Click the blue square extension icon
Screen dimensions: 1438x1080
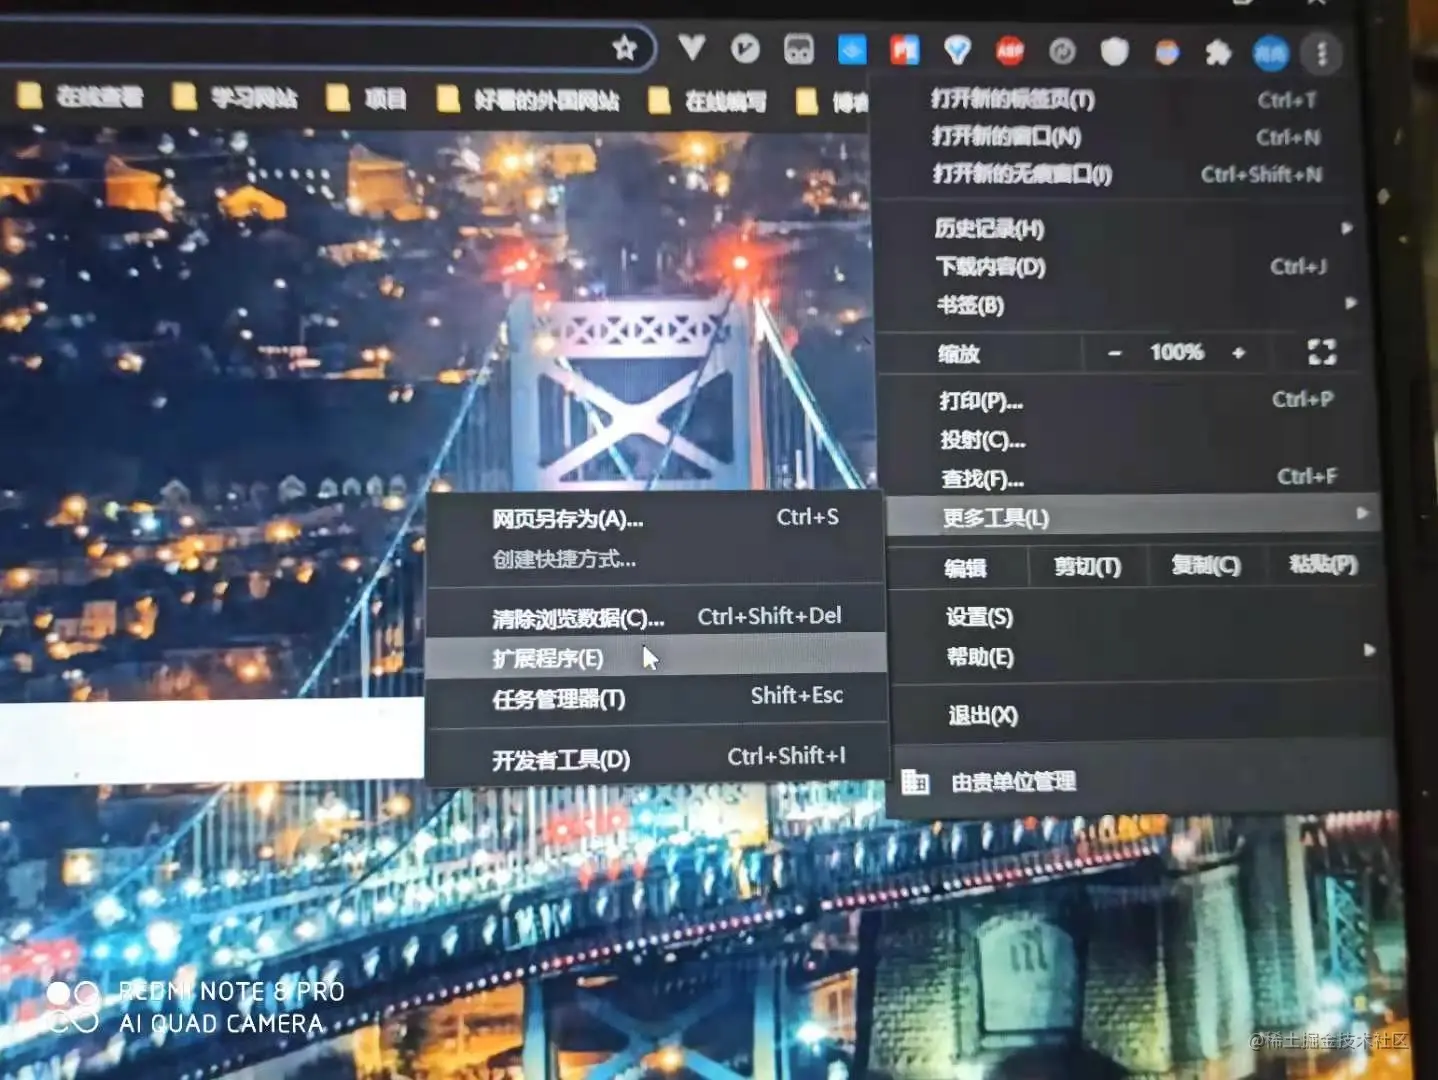point(852,49)
